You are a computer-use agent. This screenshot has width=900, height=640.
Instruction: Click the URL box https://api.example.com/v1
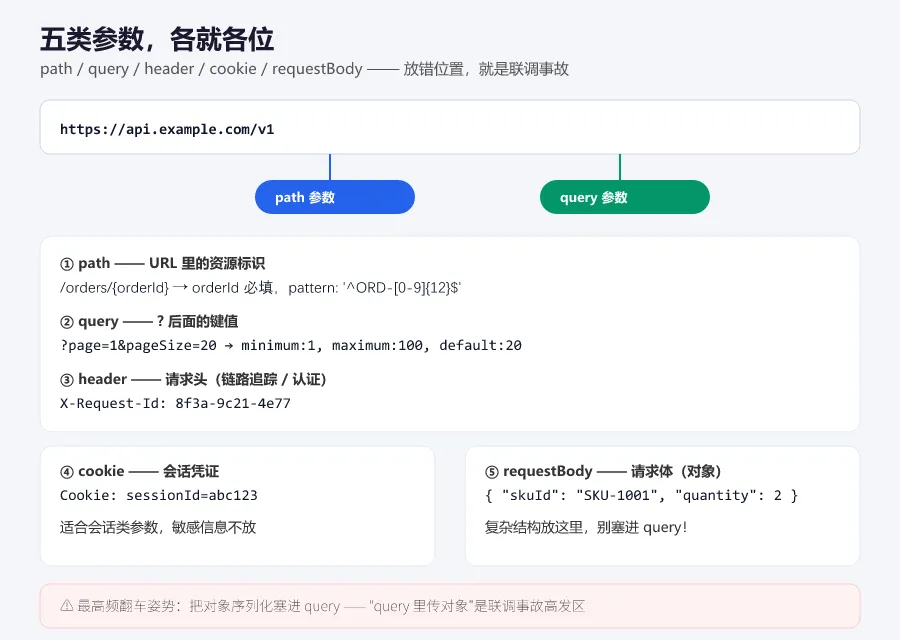(449, 127)
